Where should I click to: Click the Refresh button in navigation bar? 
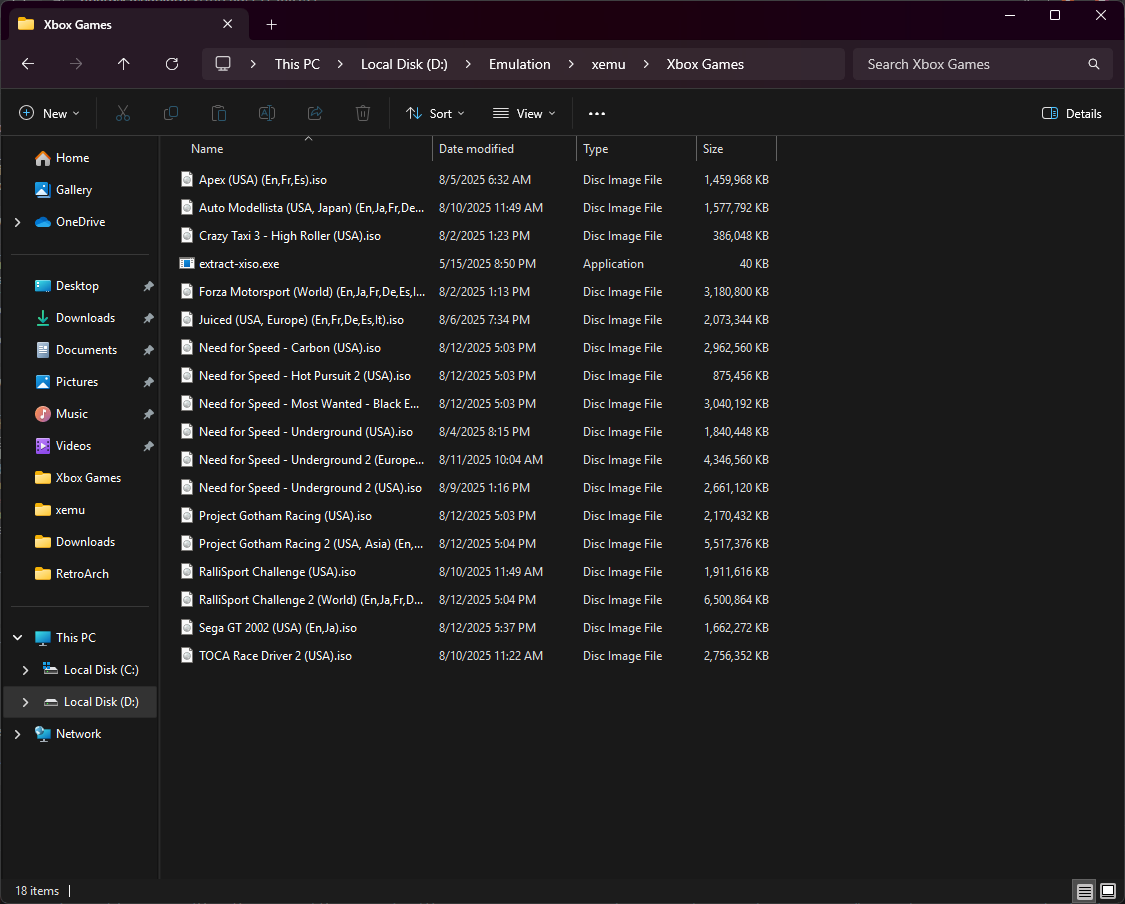coord(172,64)
